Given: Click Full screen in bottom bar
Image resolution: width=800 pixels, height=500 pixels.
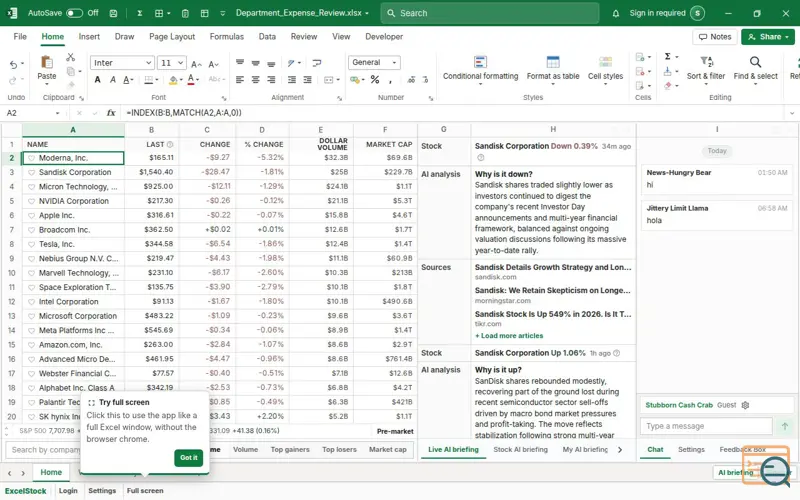Looking at the screenshot, I should pyautogui.click(x=145, y=491).
